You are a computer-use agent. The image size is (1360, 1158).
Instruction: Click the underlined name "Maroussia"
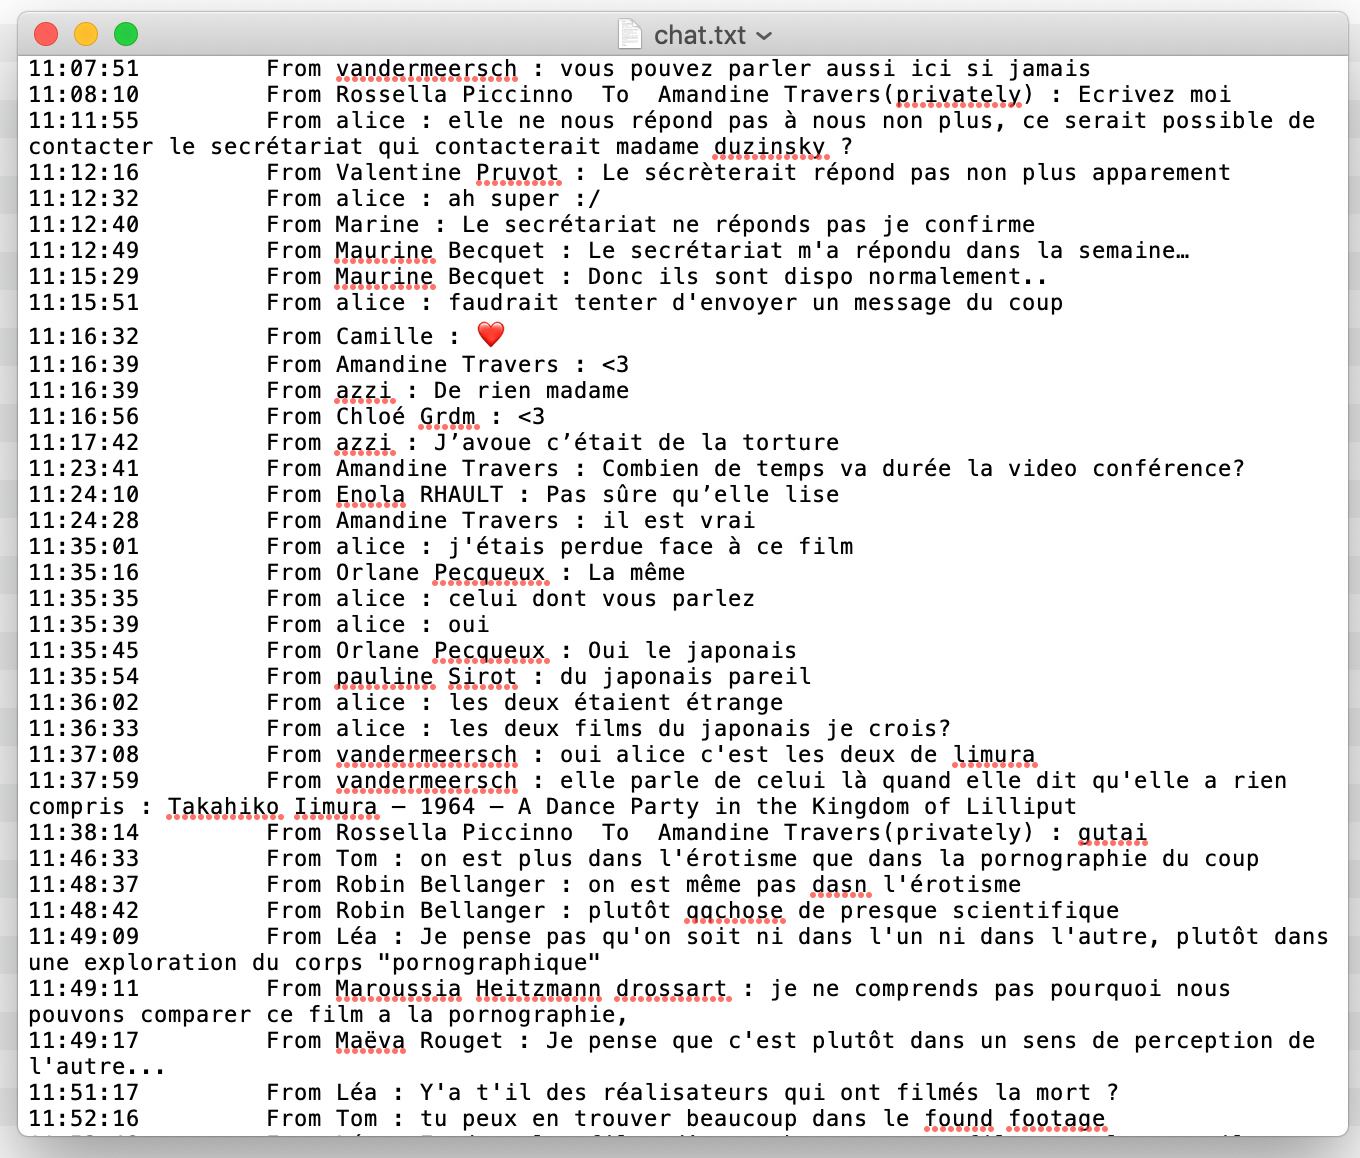click(x=398, y=989)
